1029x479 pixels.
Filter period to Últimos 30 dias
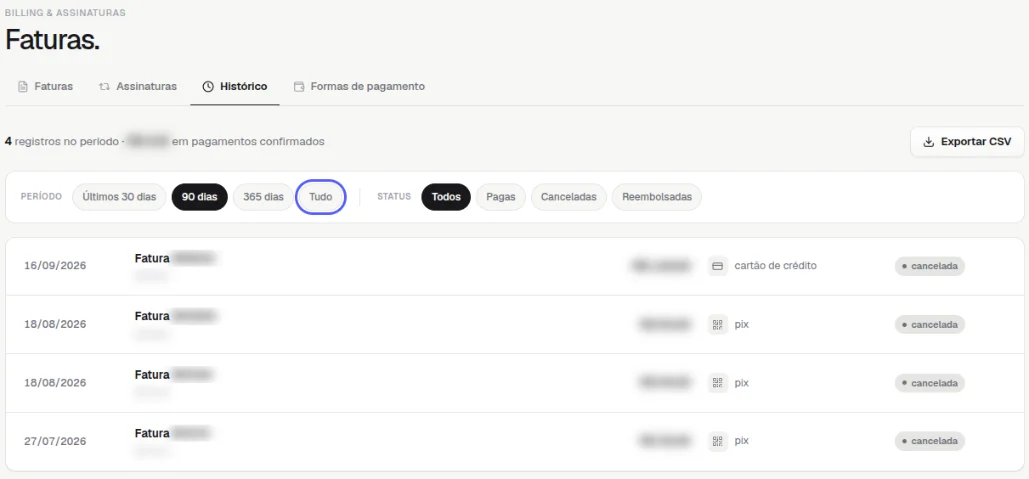[119, 197]
